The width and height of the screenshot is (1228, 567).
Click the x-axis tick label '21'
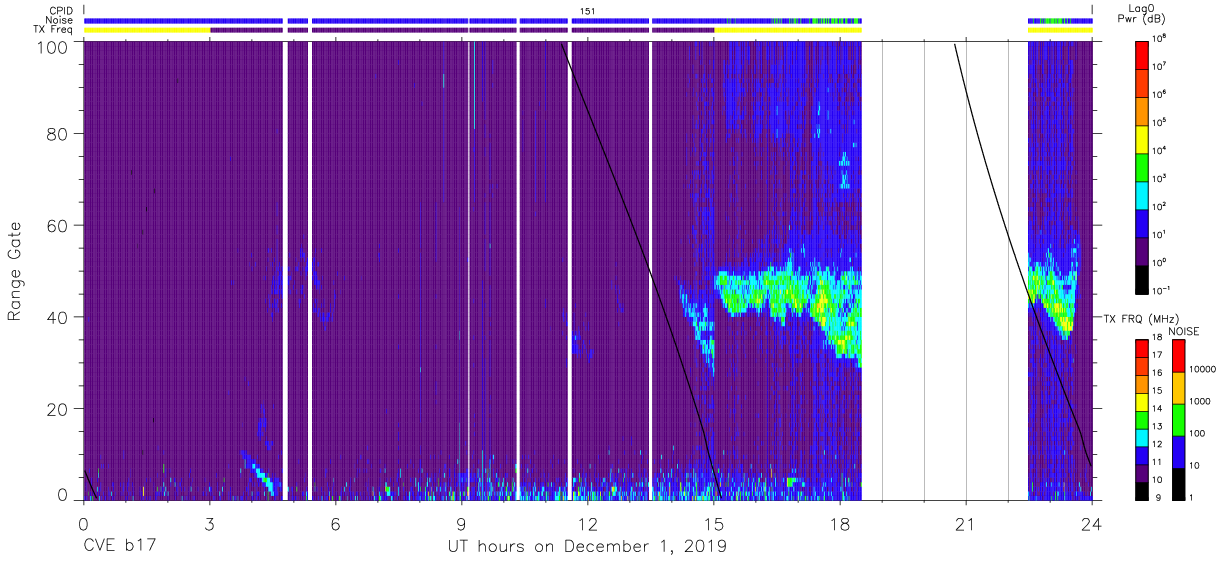coord(965,523)
